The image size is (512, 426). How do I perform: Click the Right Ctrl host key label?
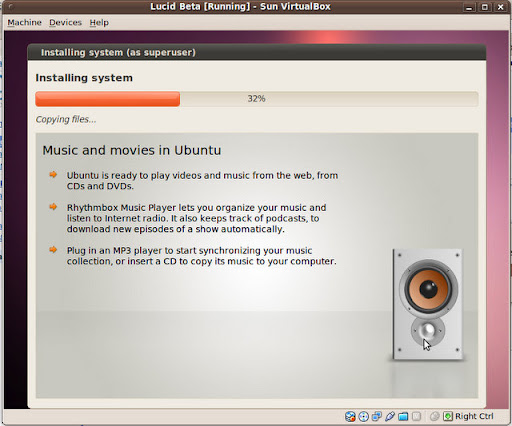474,416
